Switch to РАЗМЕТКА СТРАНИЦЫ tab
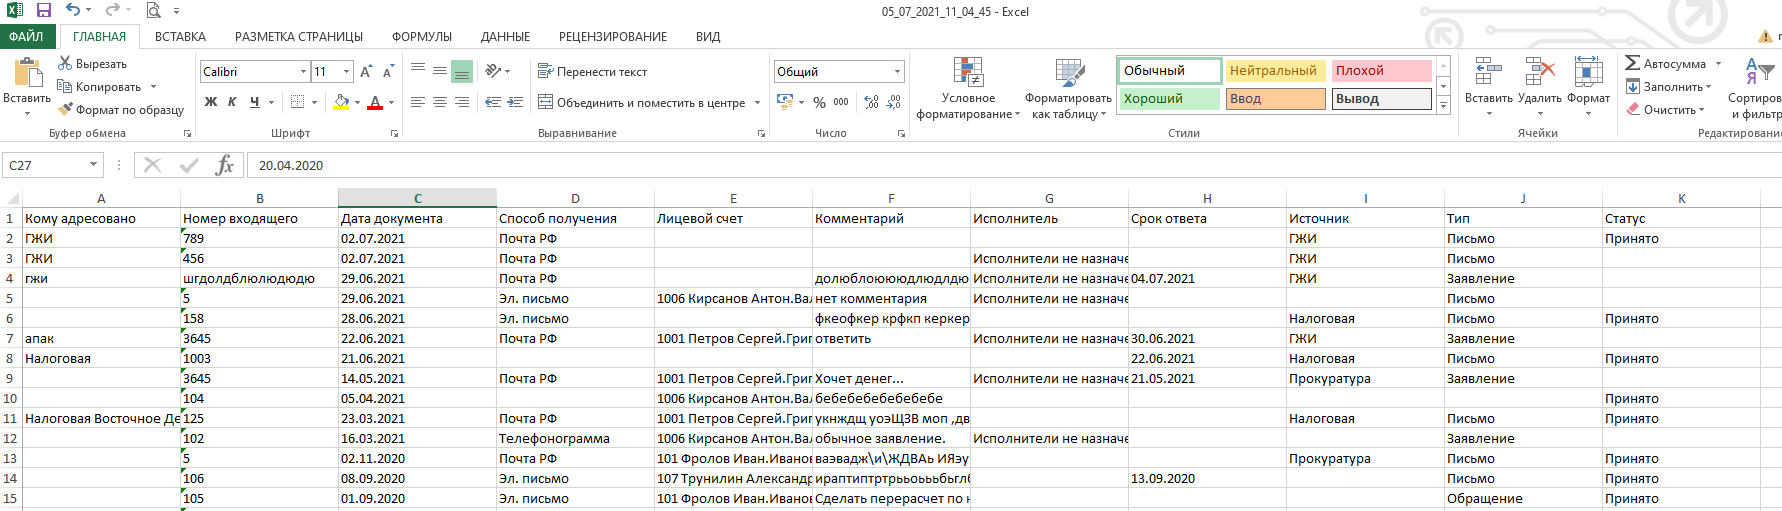 pos(299,37)
